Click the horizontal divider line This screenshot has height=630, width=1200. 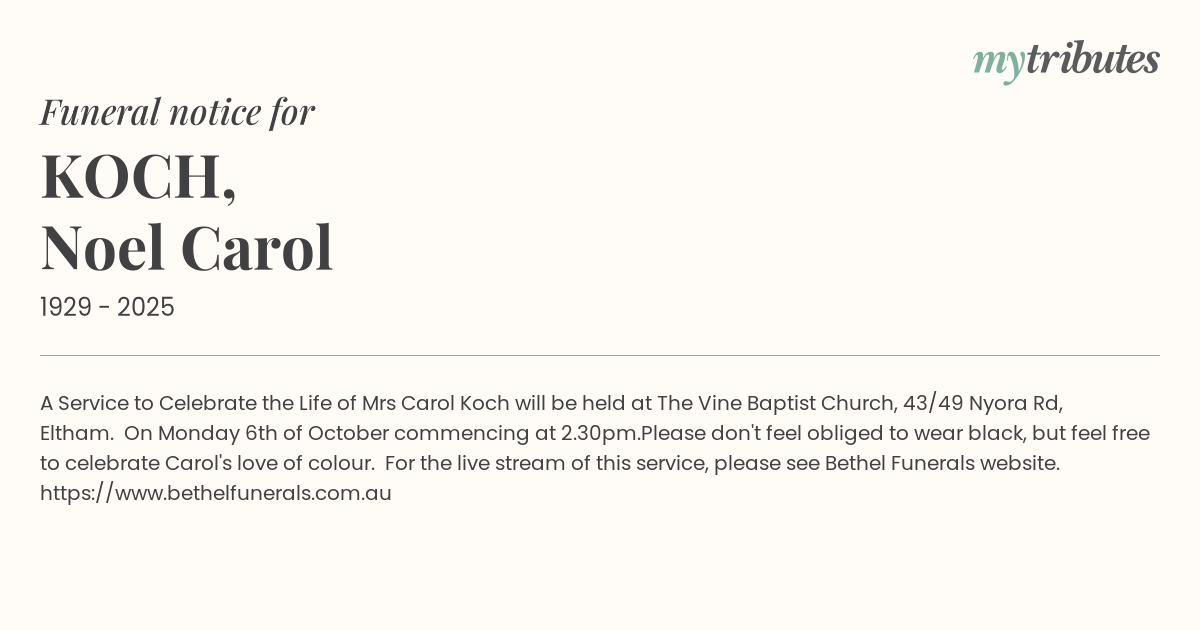point(600,355)
